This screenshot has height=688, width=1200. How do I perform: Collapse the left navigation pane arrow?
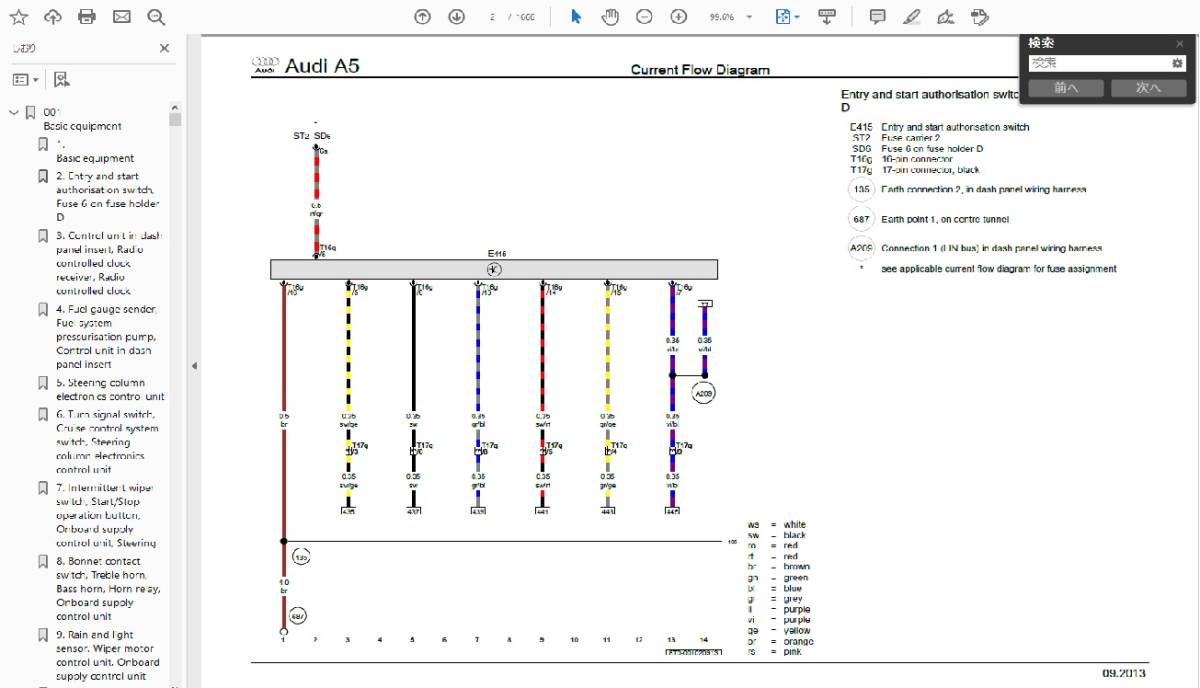(194, 366)
